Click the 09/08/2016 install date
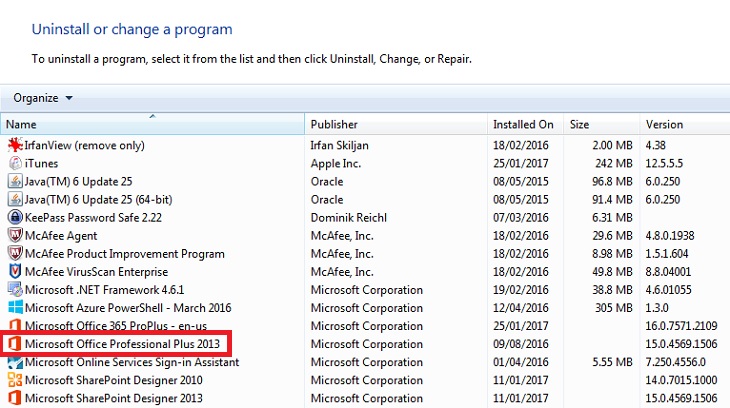730x408 pixels. 520,344
